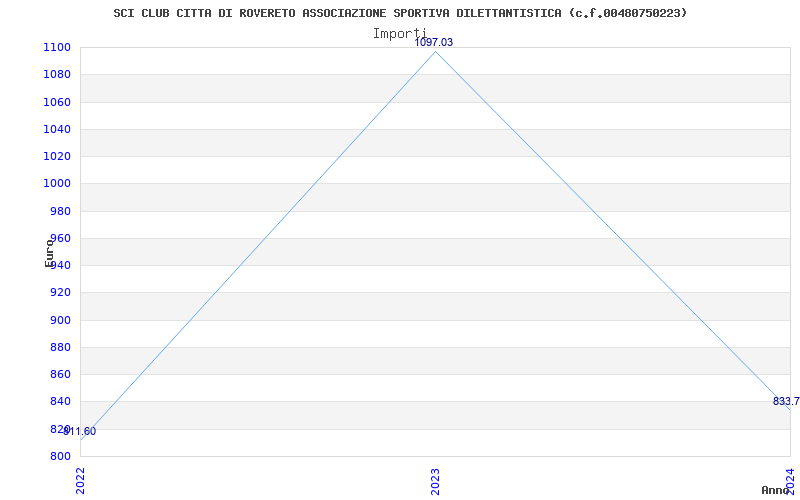Click the 860 y-axis value
This screenshot has width=800, height=500.
tap(60, 374)
